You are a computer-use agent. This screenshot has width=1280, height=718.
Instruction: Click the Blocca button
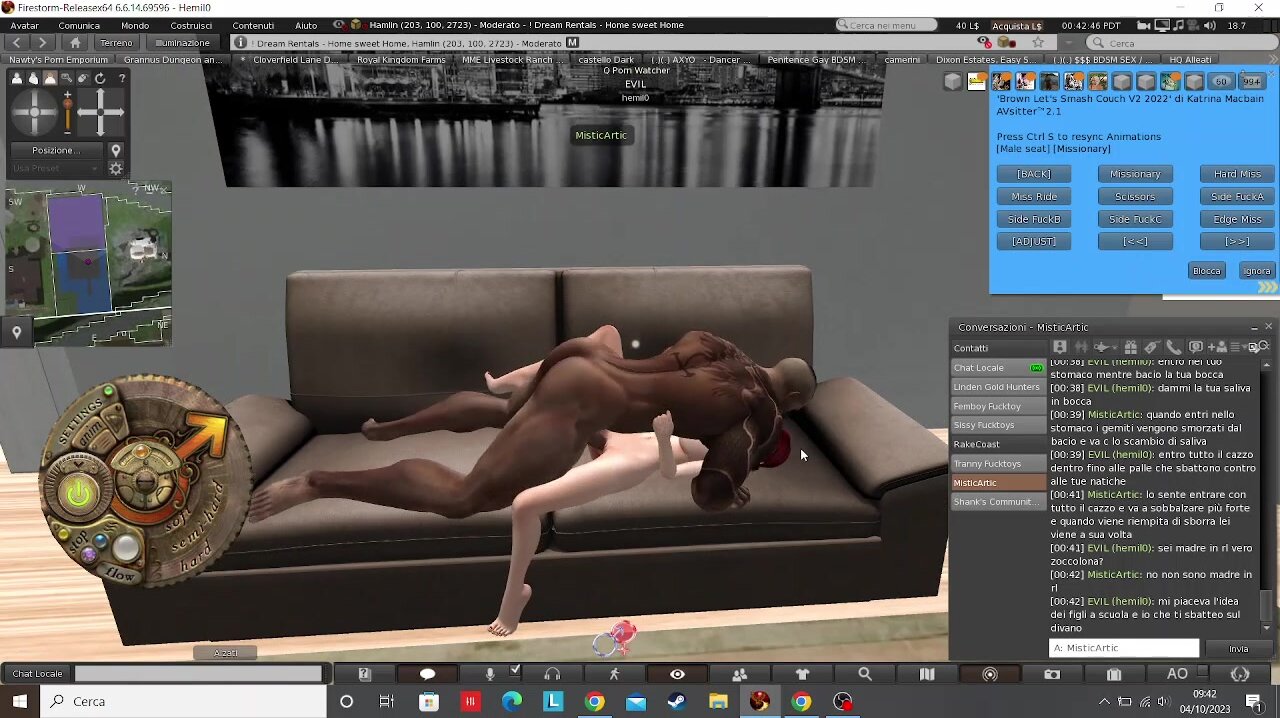pos(1206,271)
